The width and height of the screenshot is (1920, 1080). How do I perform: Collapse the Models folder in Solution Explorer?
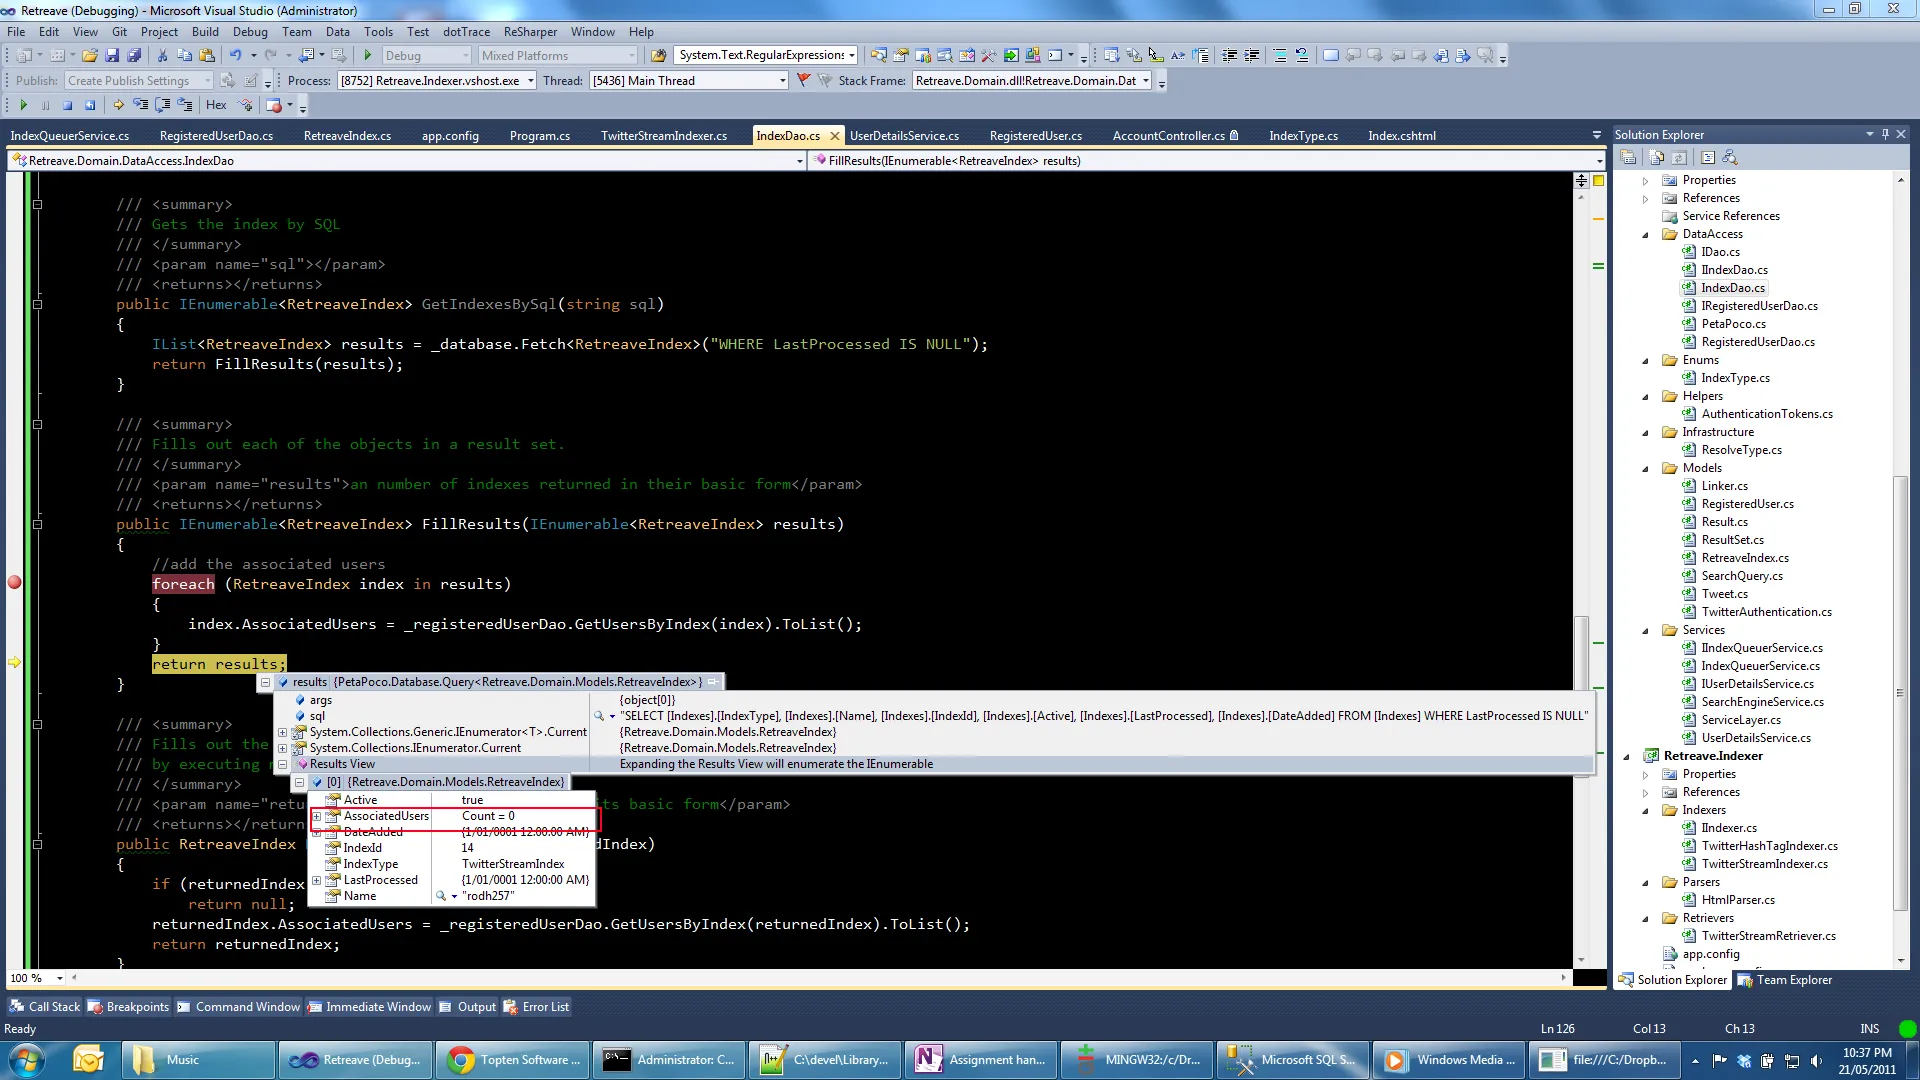(x=1646, y=469)
